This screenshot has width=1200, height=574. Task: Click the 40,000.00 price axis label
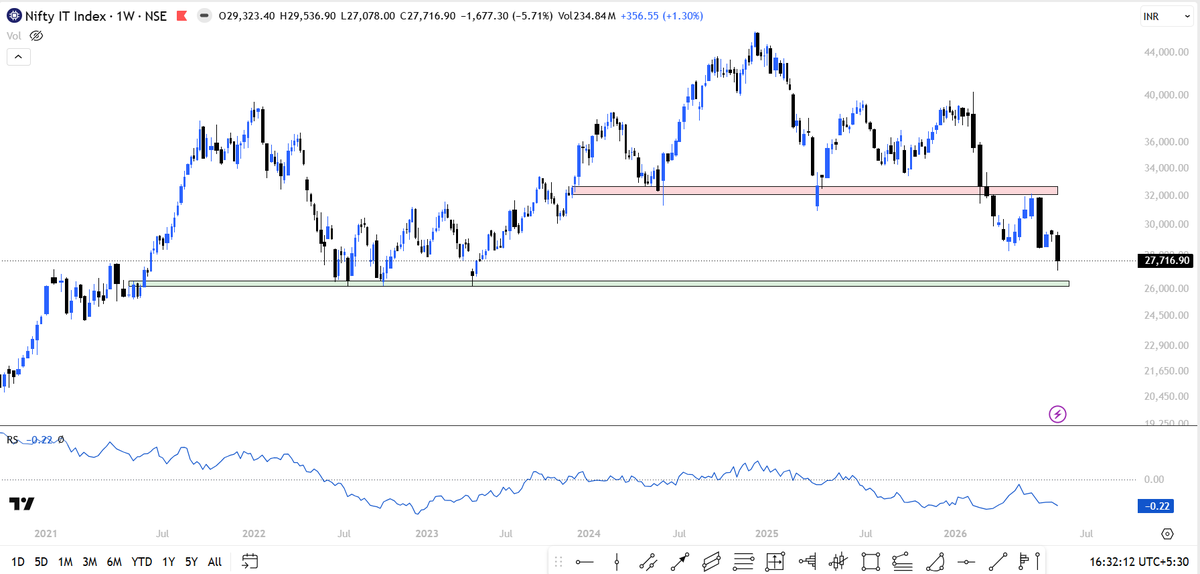pos(1166,96)
